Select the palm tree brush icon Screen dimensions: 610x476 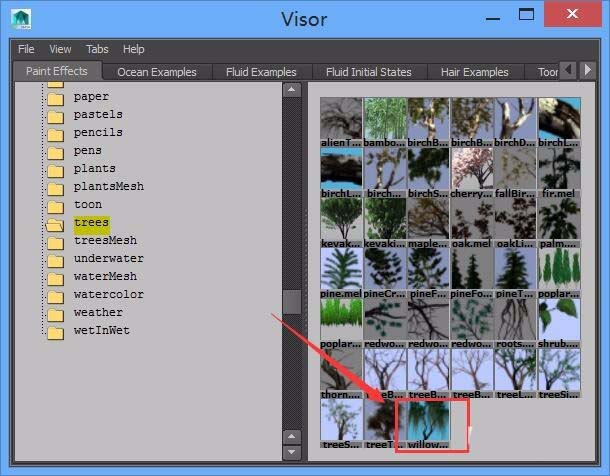pos(559,219)
